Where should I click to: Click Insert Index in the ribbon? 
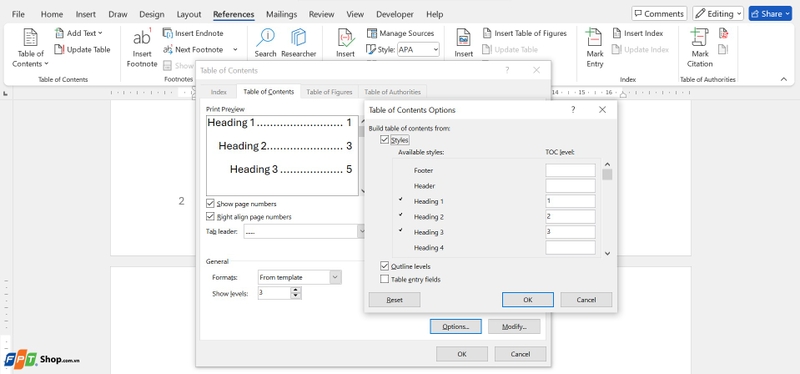(637, 33)
